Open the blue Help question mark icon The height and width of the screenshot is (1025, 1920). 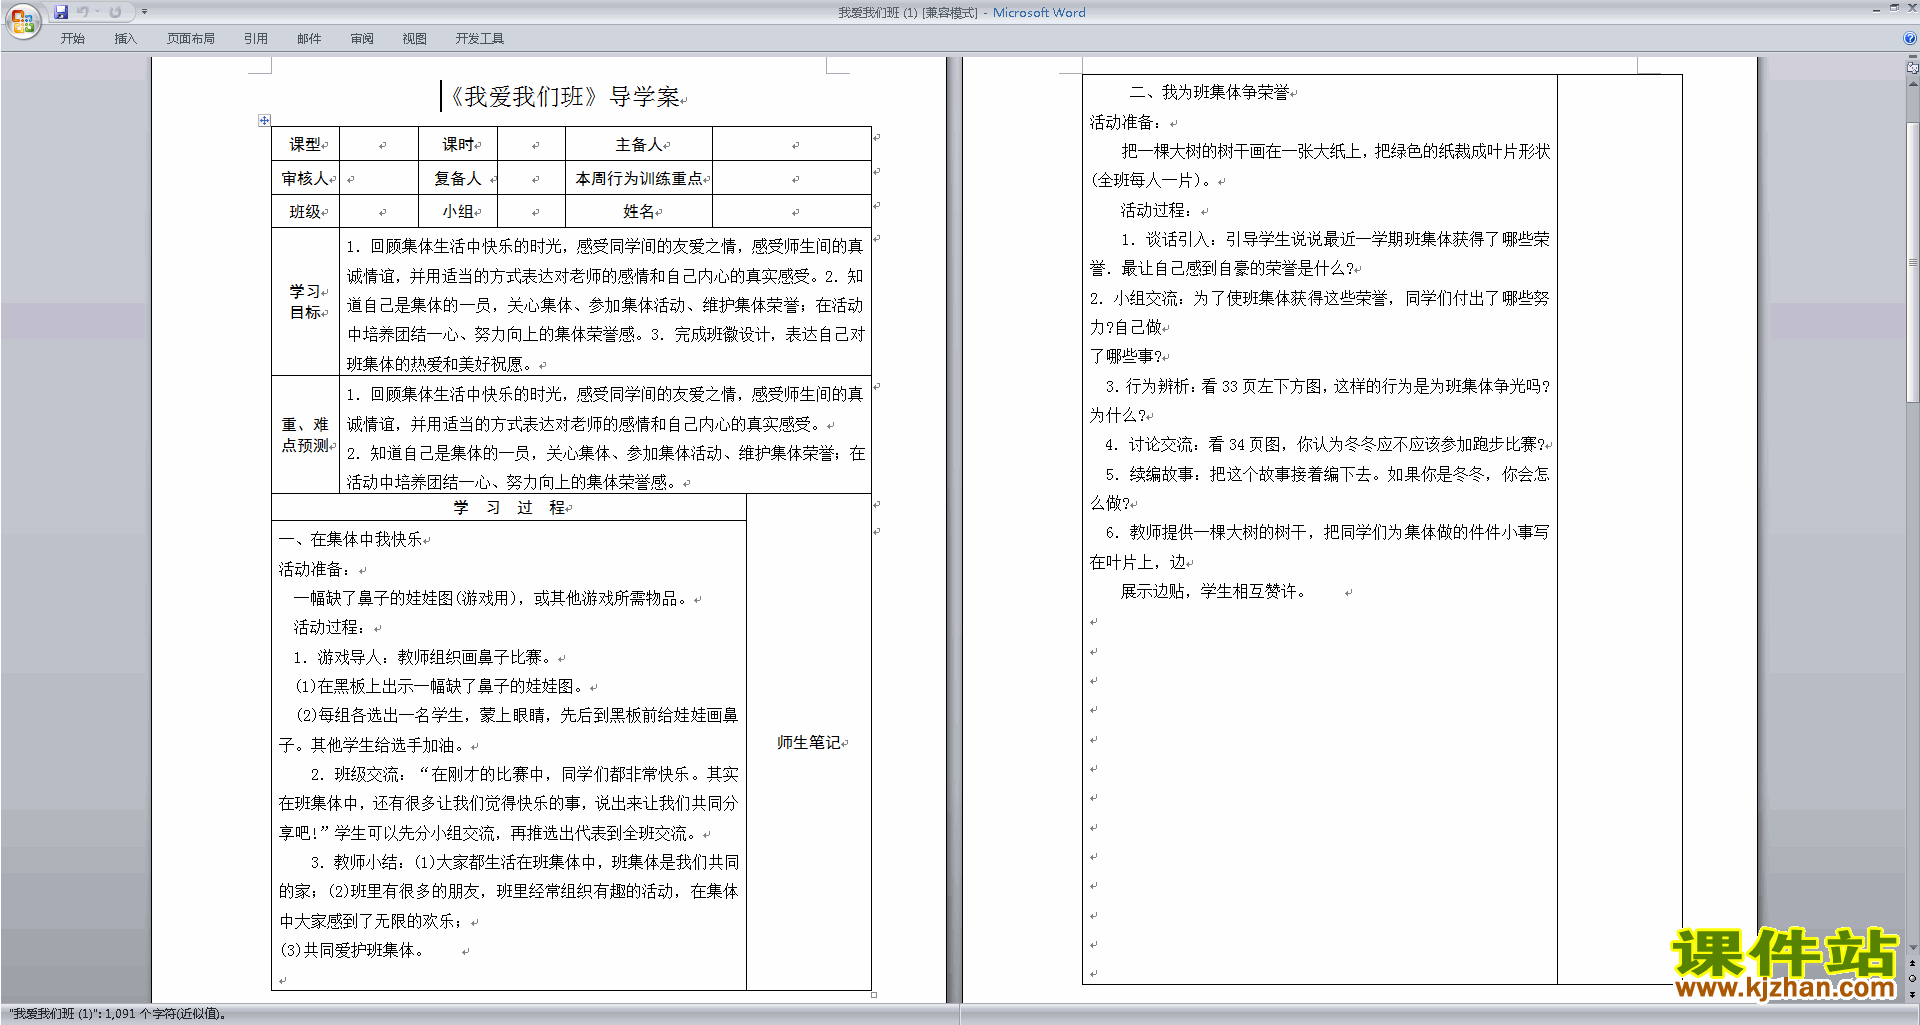tap(1910, 38)
